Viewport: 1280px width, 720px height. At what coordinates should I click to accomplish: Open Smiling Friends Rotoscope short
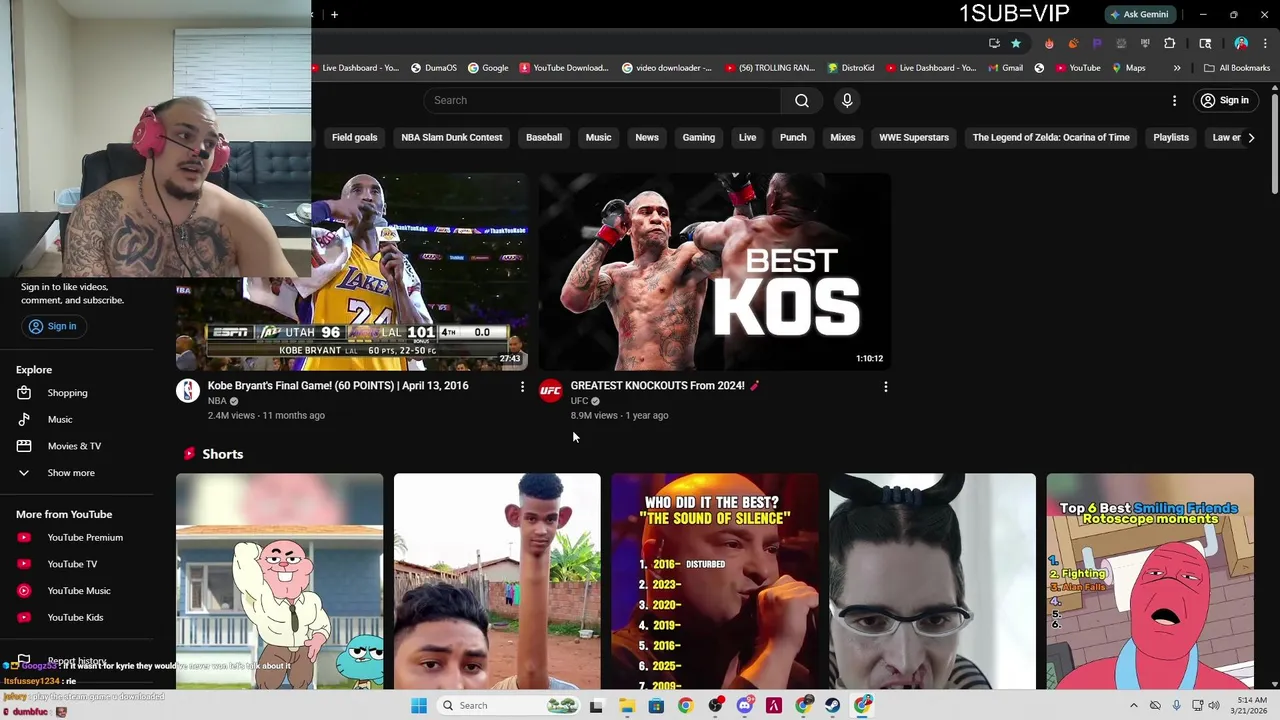[x=1150, y=581]
